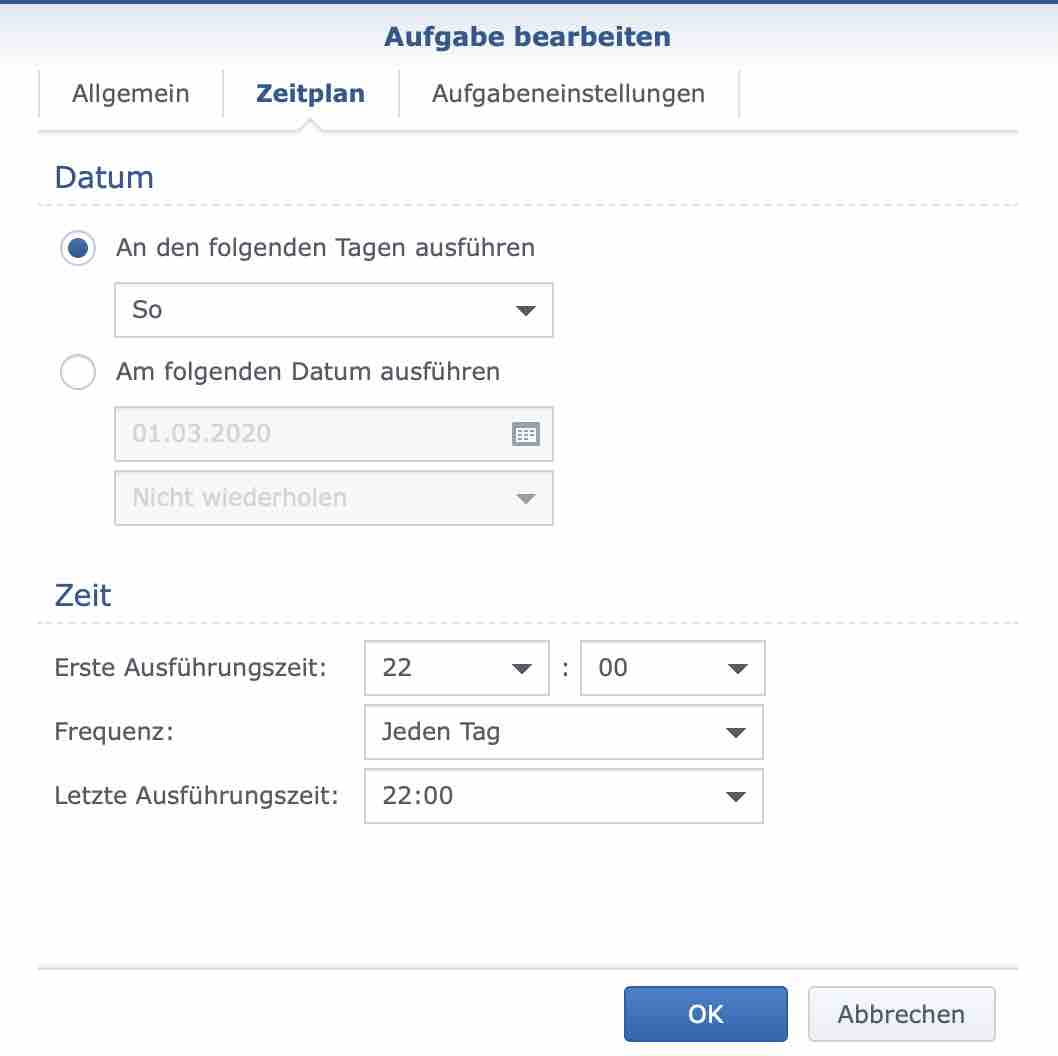Confirm the schedule with OK
The image size is (1058, 1056).
[x=706, y=1013]
